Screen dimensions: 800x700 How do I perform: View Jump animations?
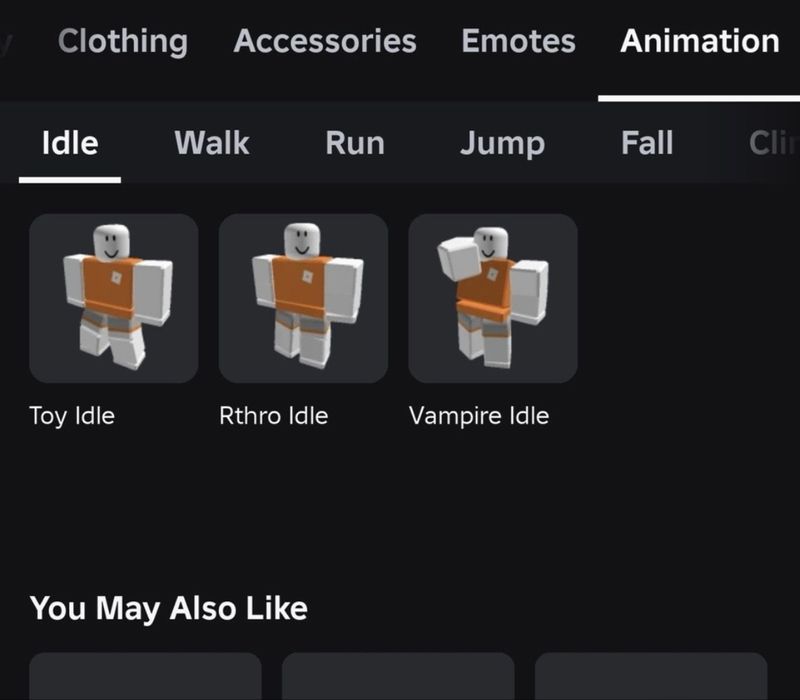pyautogui.click(x=503, y=144)
